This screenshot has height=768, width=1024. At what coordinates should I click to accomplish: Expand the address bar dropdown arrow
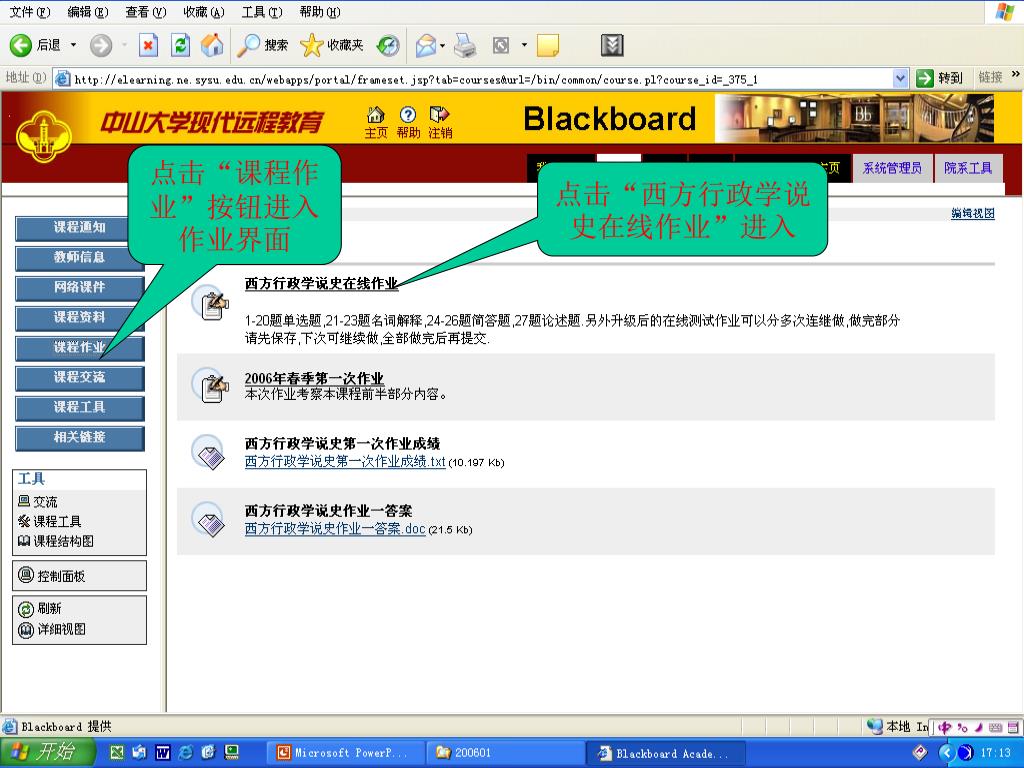900,79
